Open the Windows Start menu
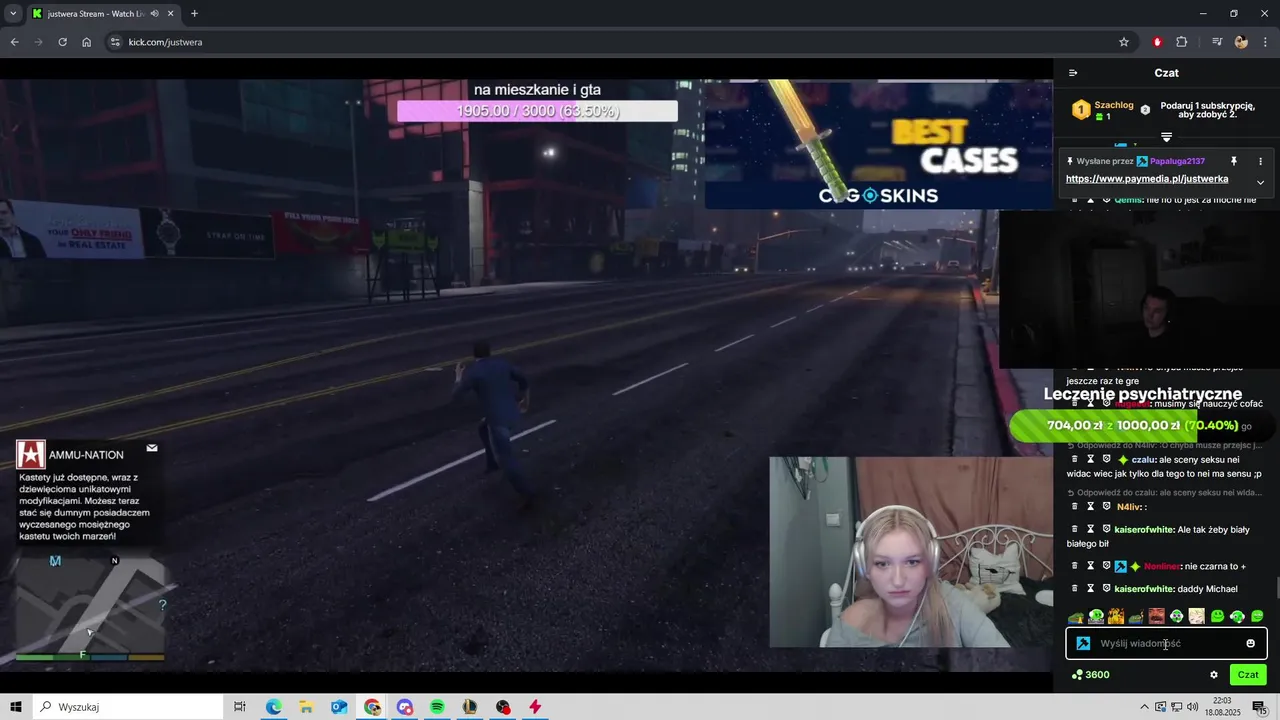The image size is (1280, 720). click(16, 707)
